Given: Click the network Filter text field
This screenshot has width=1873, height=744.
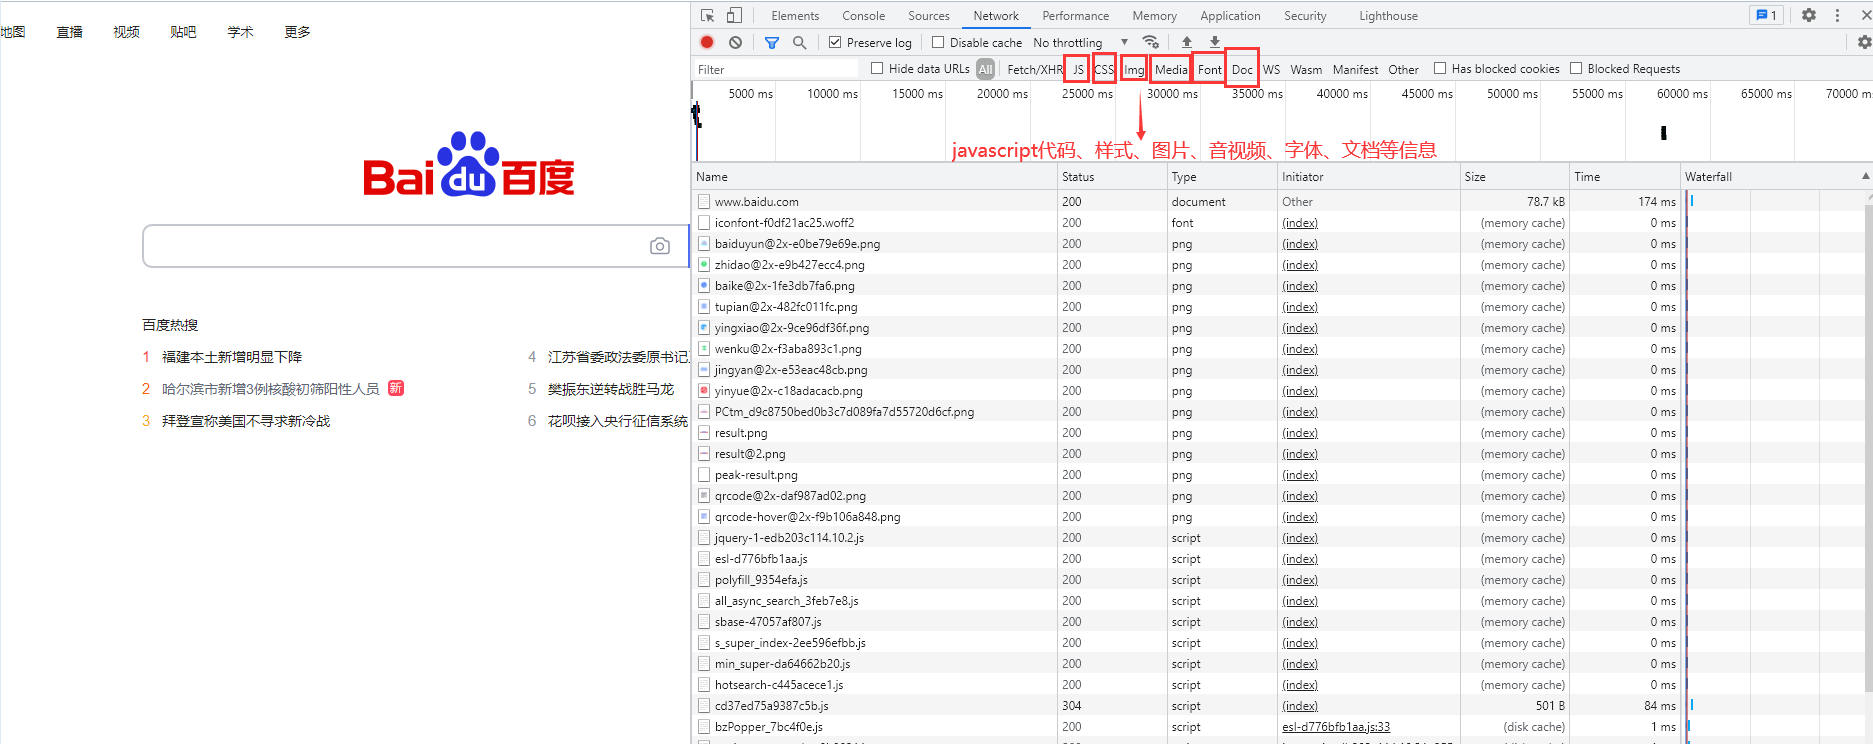Looking at the screenshot, I should [x=776, y=69].
